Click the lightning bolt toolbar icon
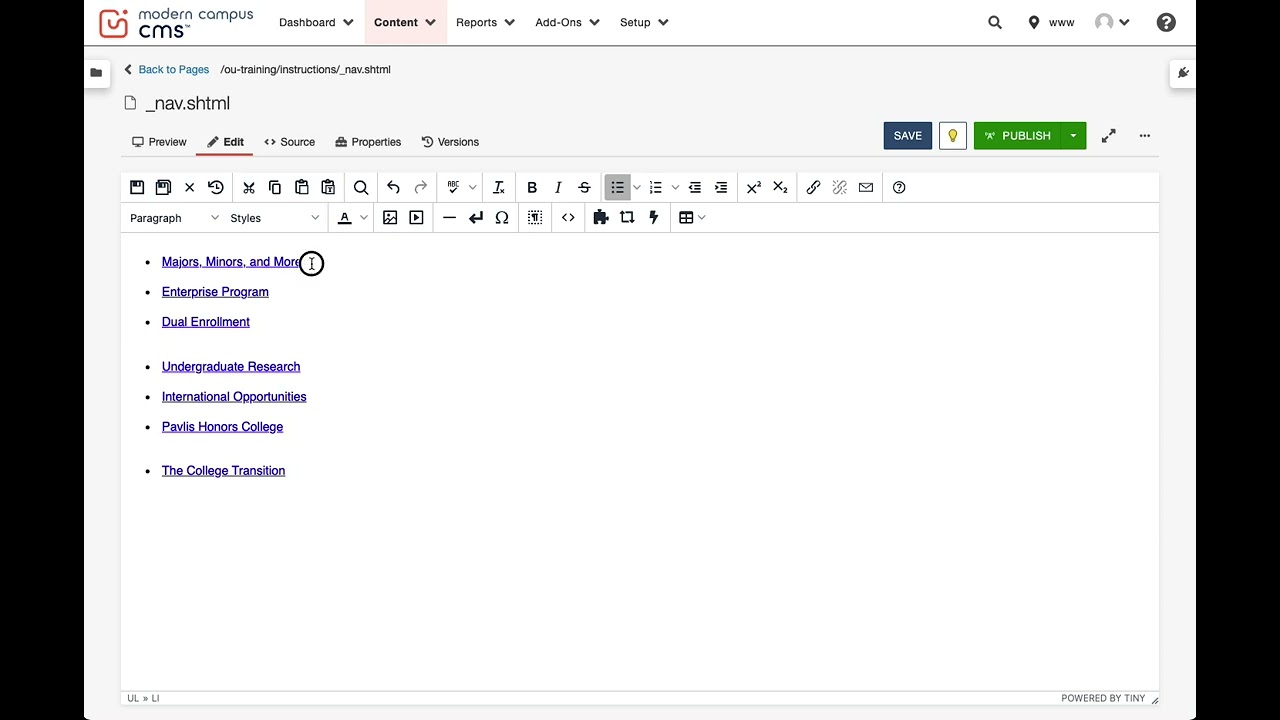Viewport: 1280px width, 720px height. [x=653, y=217]
